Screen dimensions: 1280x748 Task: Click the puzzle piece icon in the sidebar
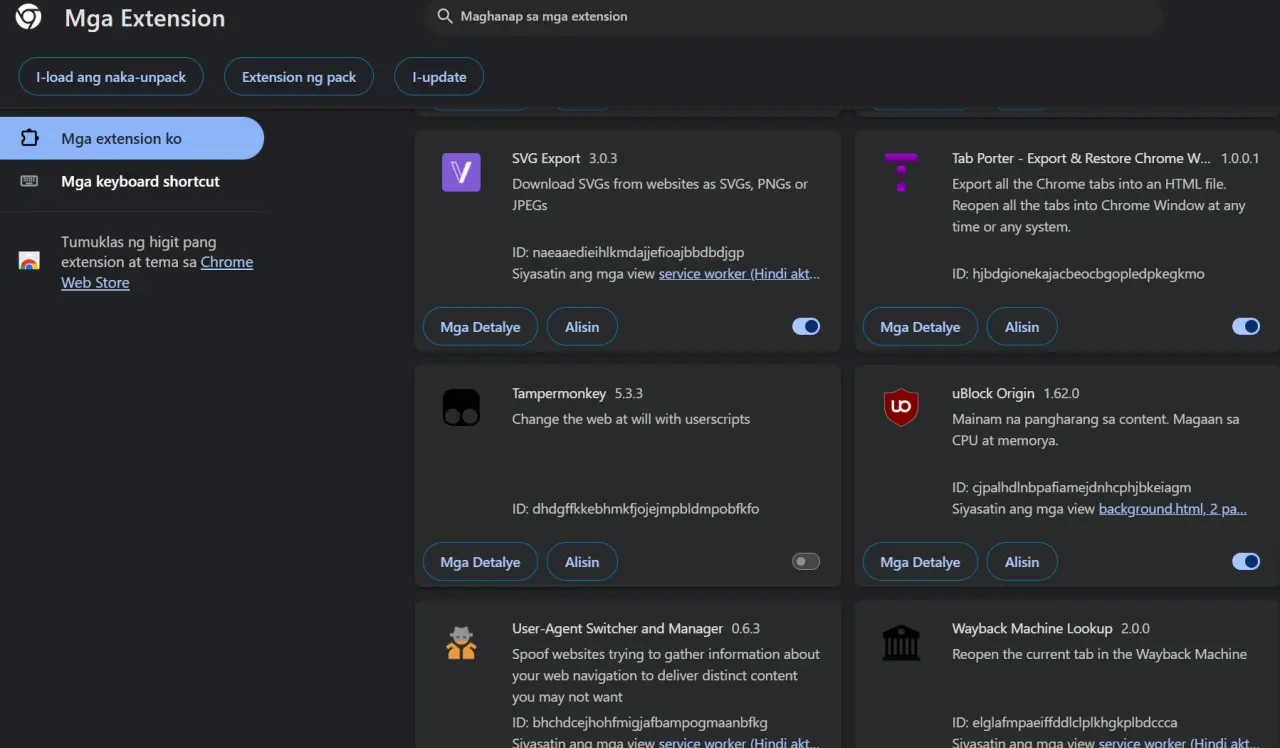point(29,138)
